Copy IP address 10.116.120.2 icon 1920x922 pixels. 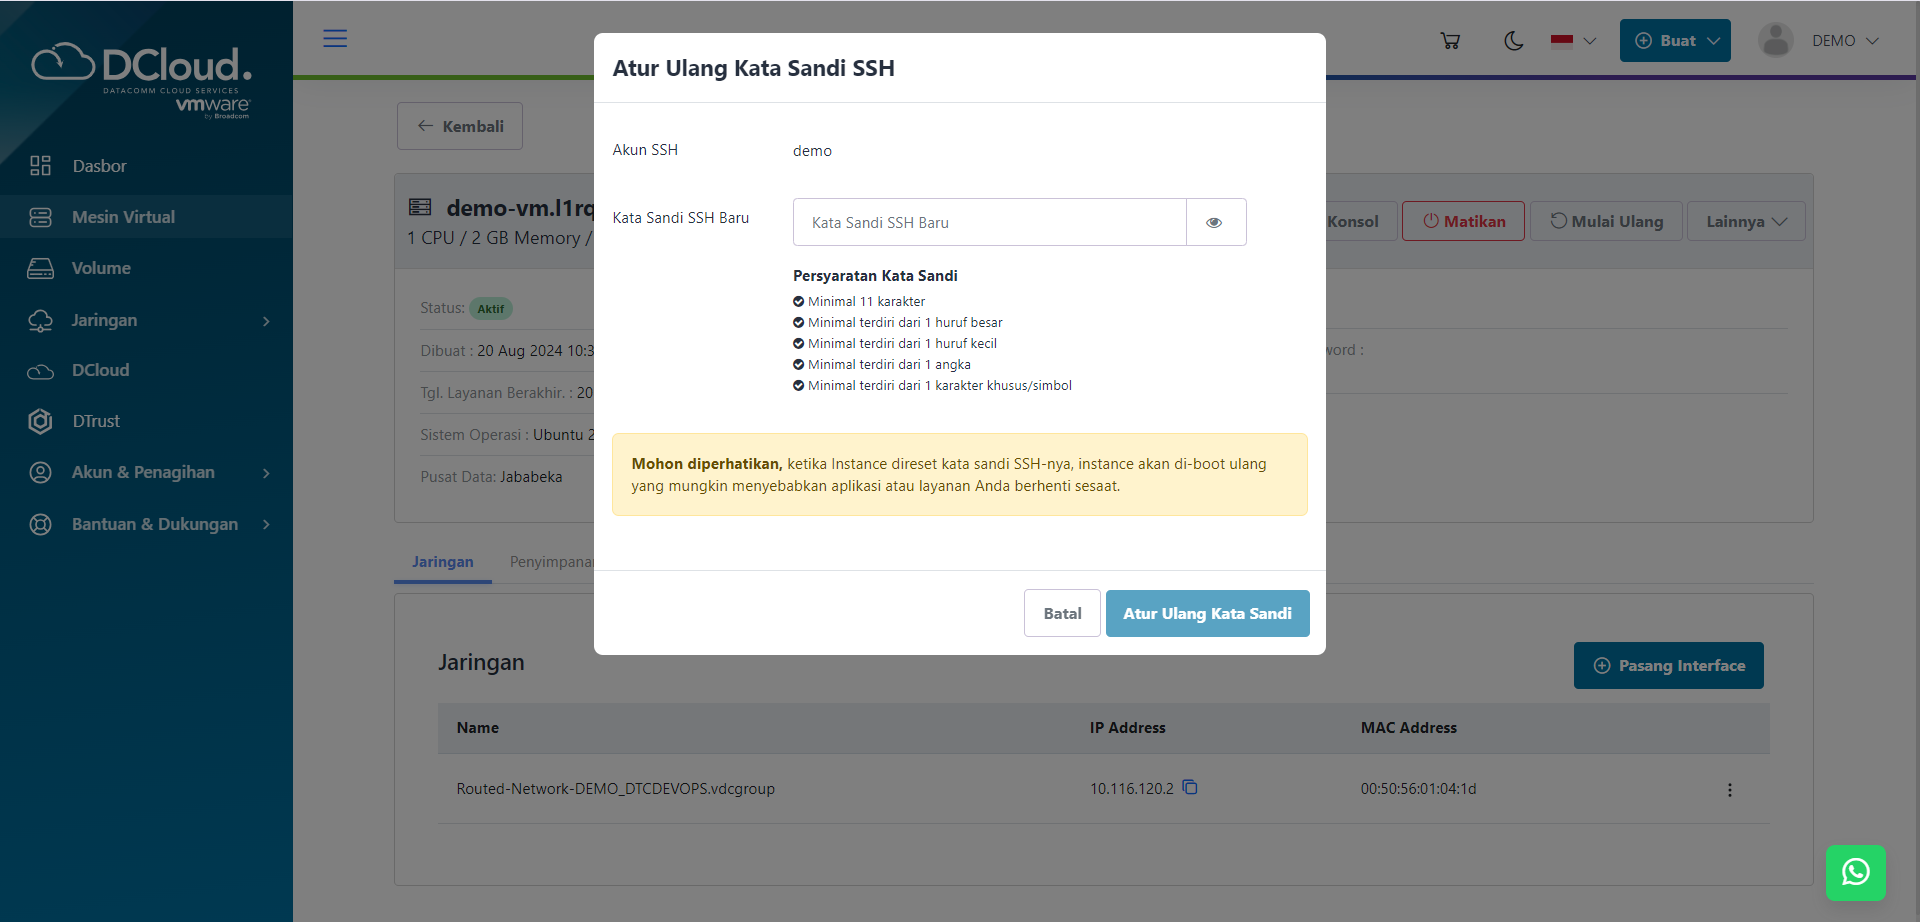[1190, 788]
